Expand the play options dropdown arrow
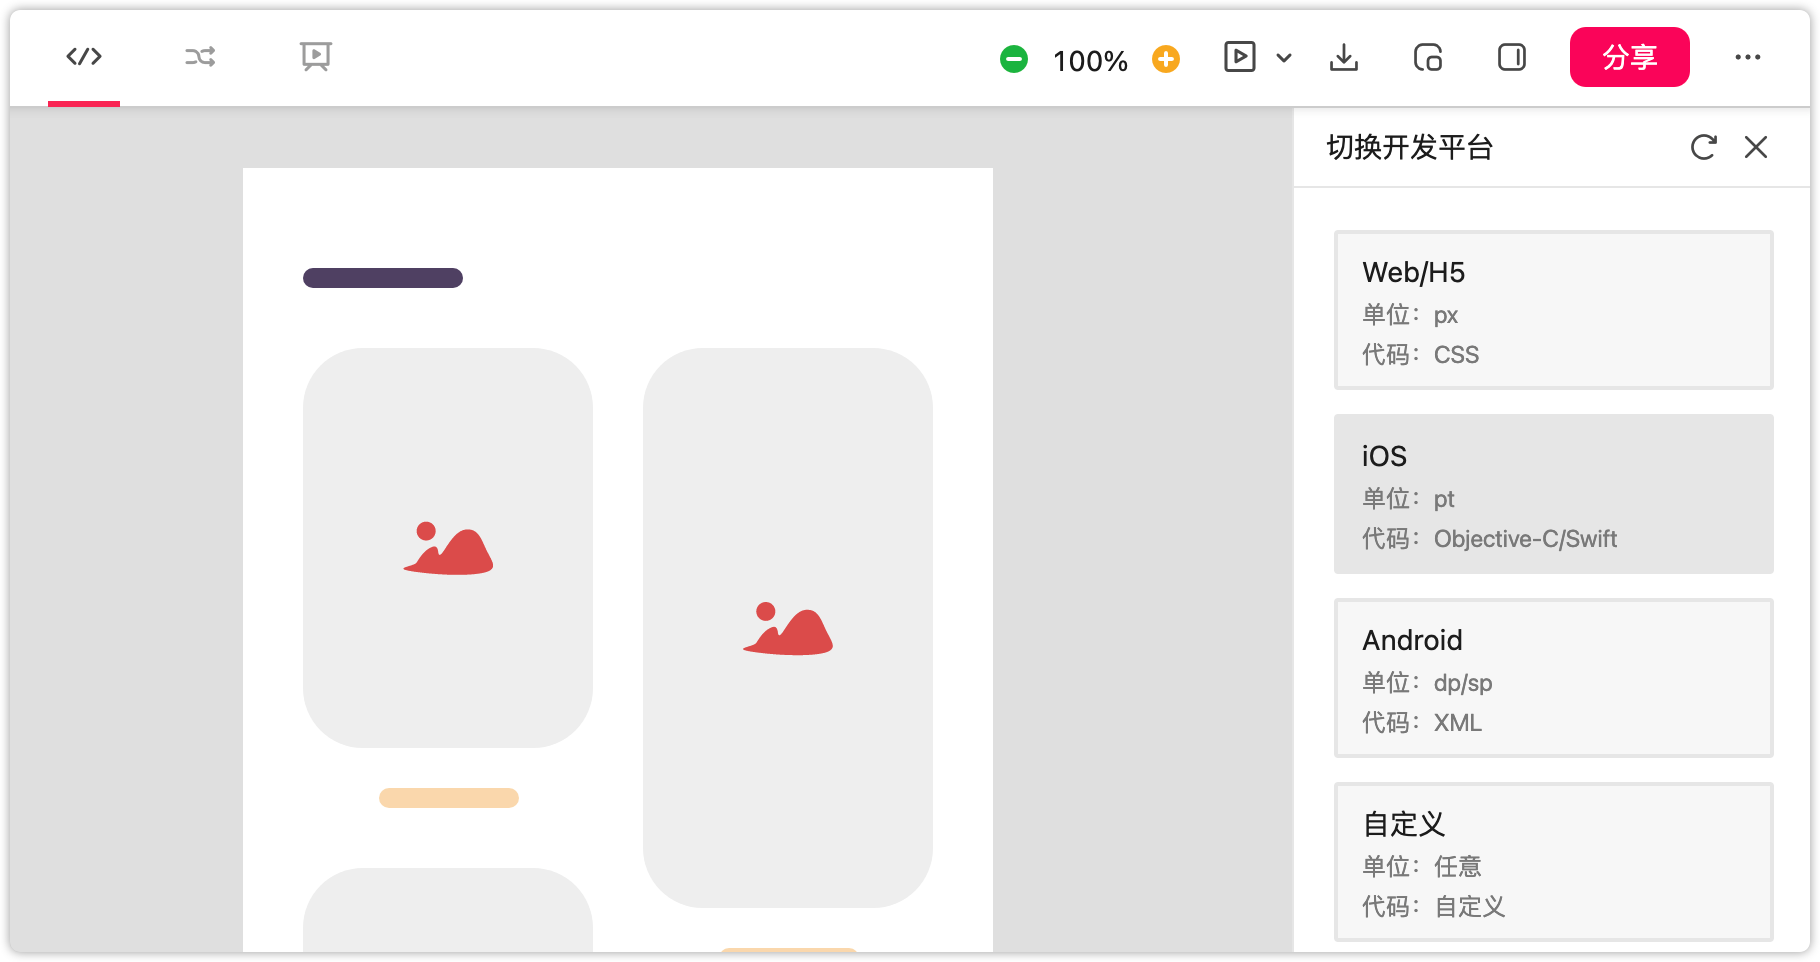This screenshot has width=1820, height=962. pyautogui.click(x=1284, y=58)
